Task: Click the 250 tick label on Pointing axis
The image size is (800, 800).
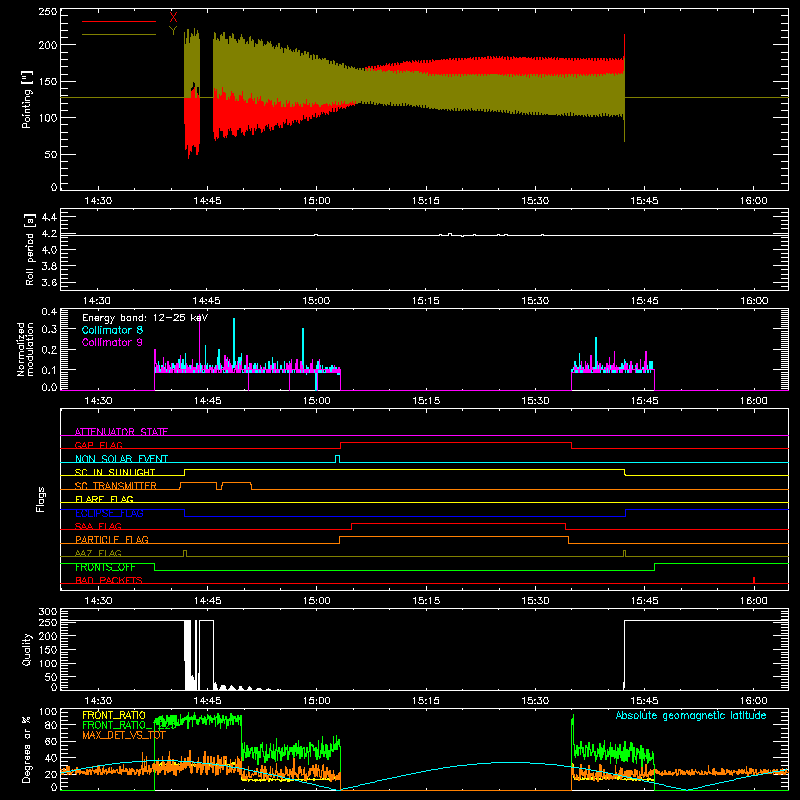Action: click(48, 11)
